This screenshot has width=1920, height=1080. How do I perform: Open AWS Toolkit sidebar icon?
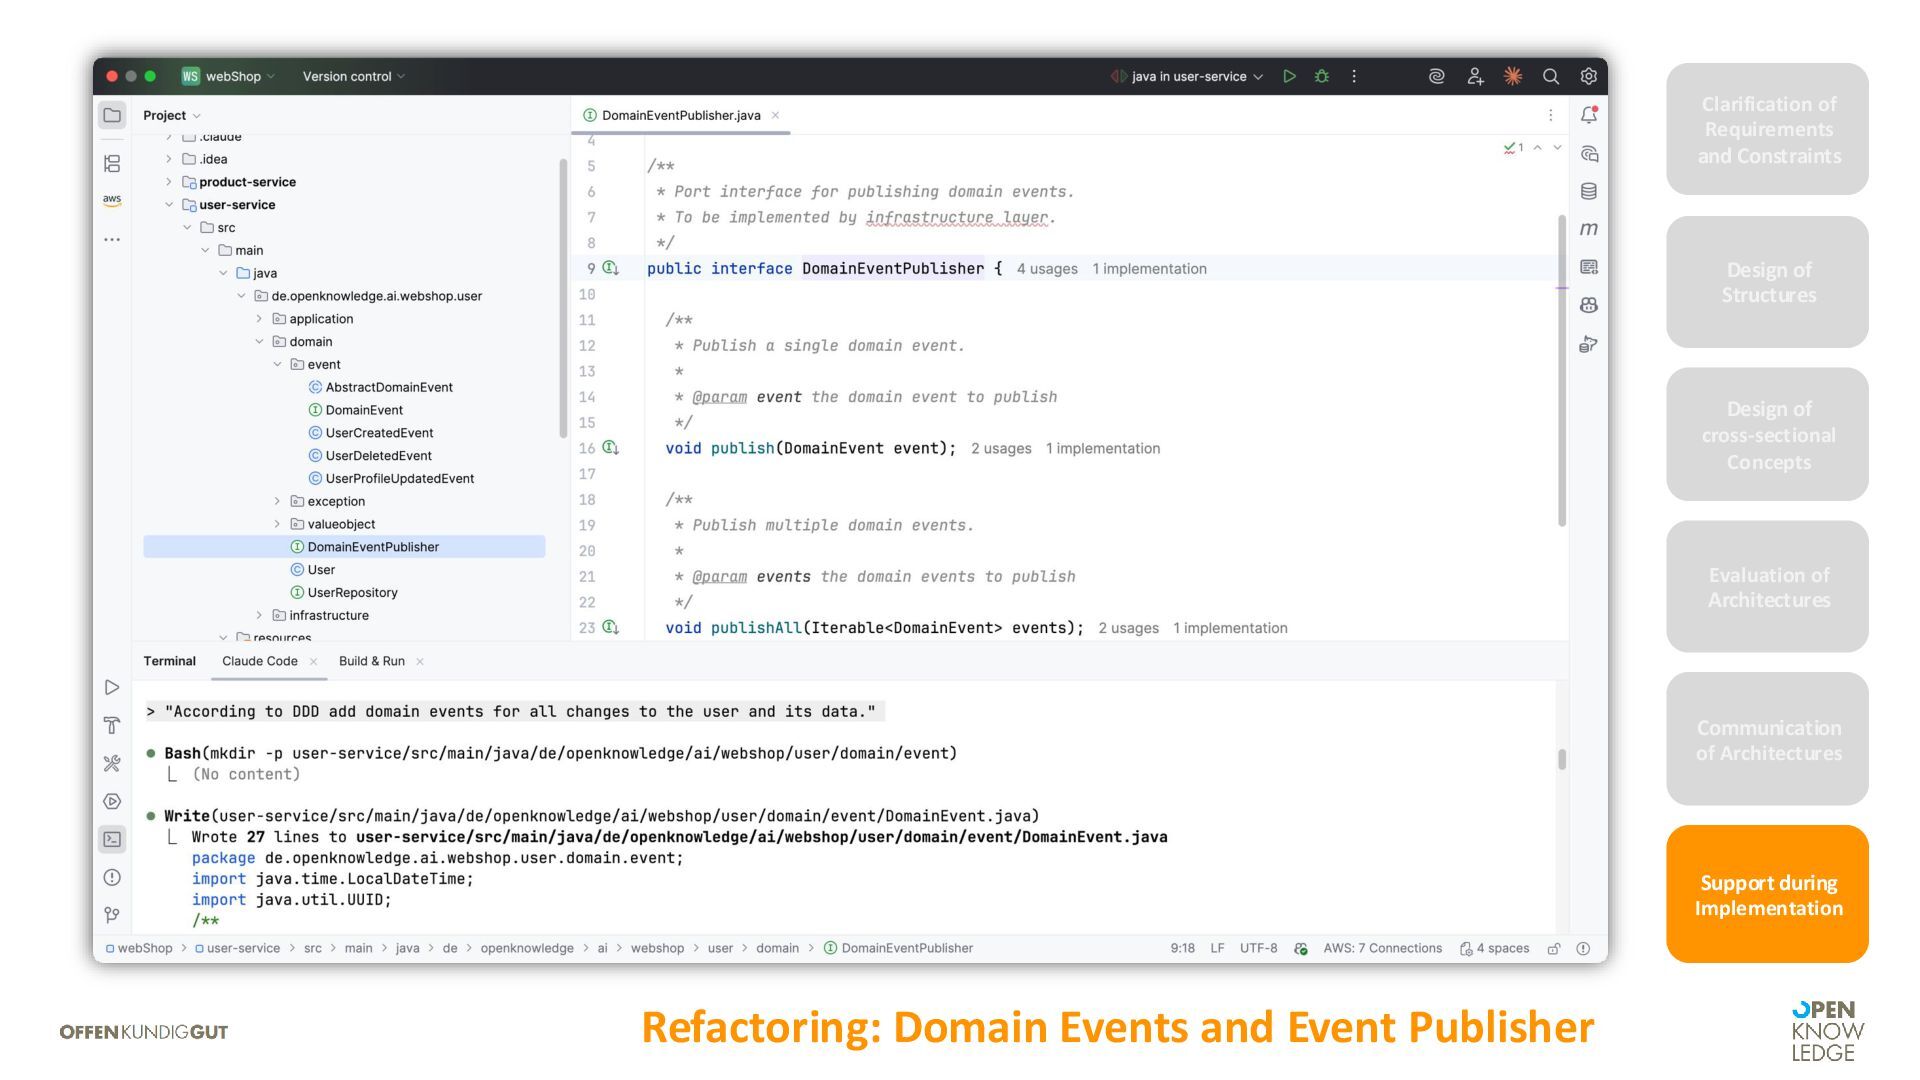(112, 200)
